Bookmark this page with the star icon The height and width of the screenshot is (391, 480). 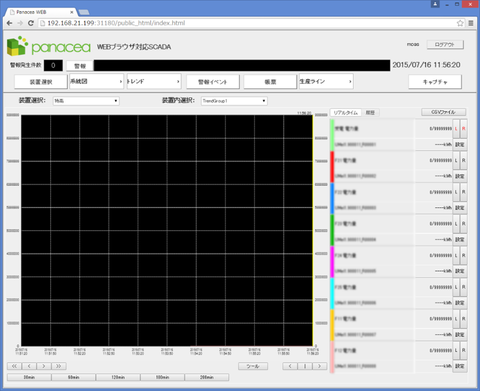[460, 23]
